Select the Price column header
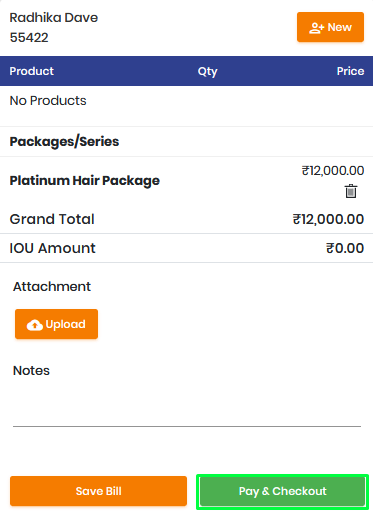Screen dimensions: 373x516 coord(350,71)
